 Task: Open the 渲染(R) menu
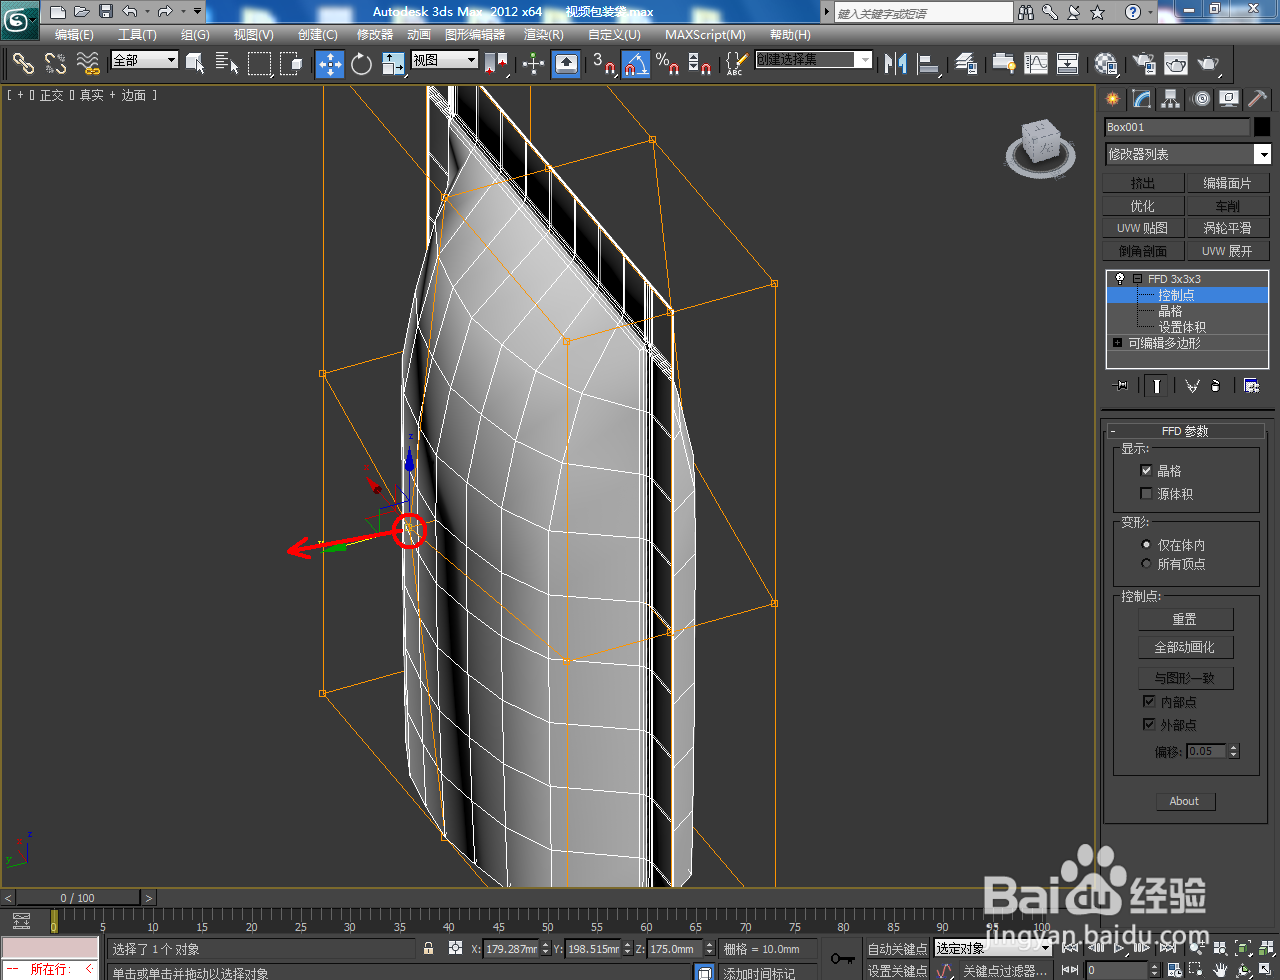(544, 35)
